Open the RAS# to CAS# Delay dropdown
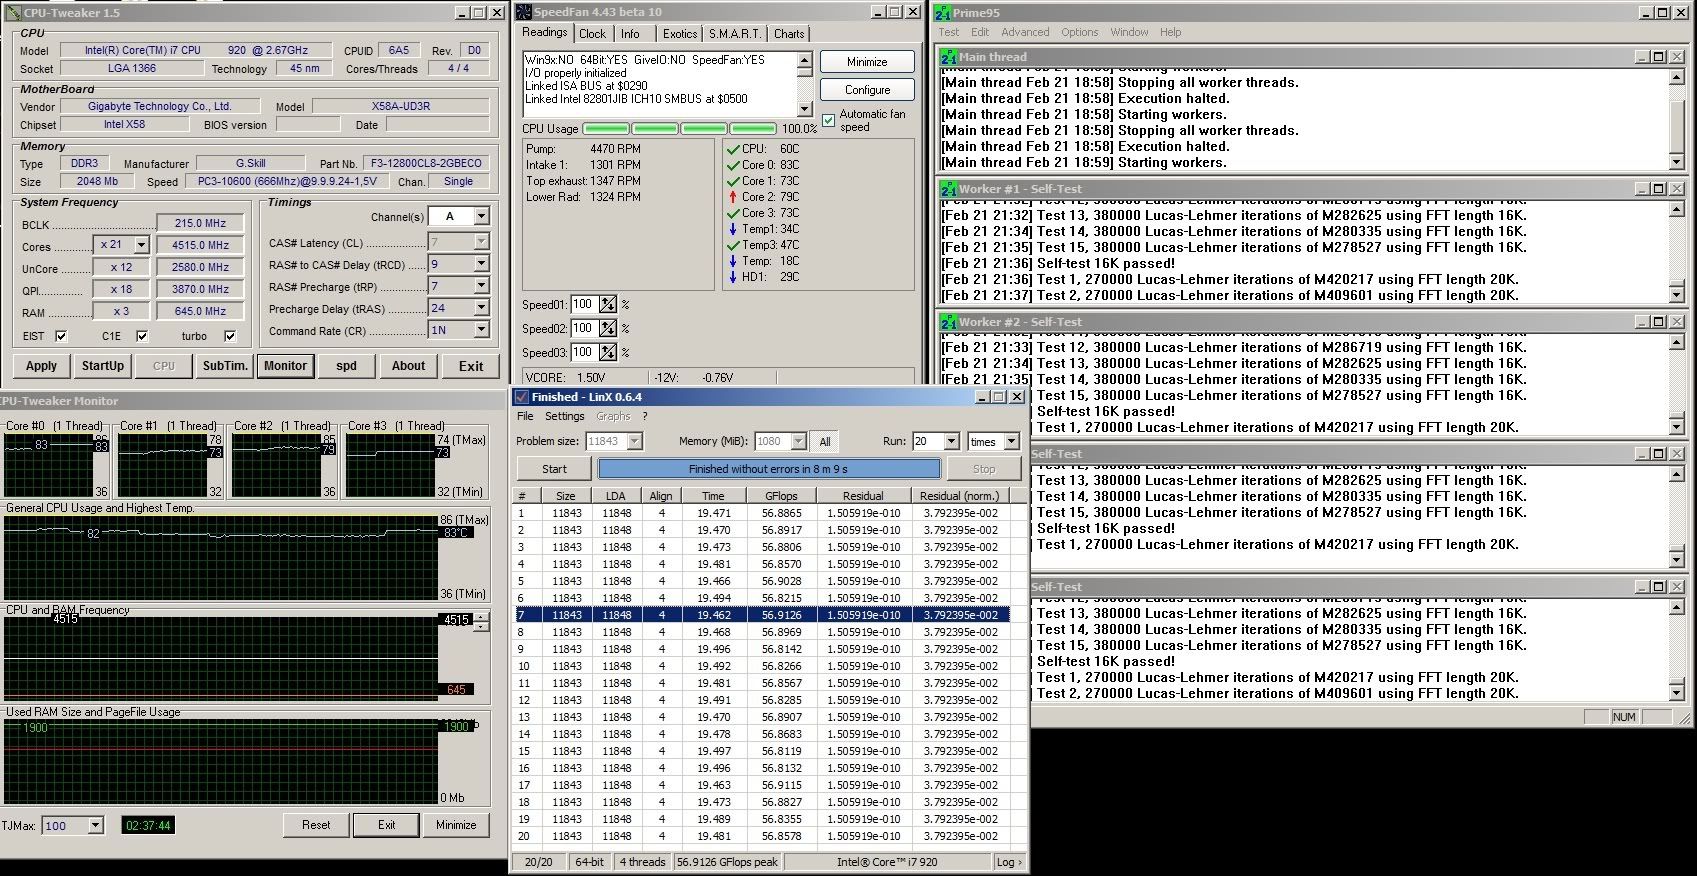This screenshot has height=876, width=1697. pos(481,264)
